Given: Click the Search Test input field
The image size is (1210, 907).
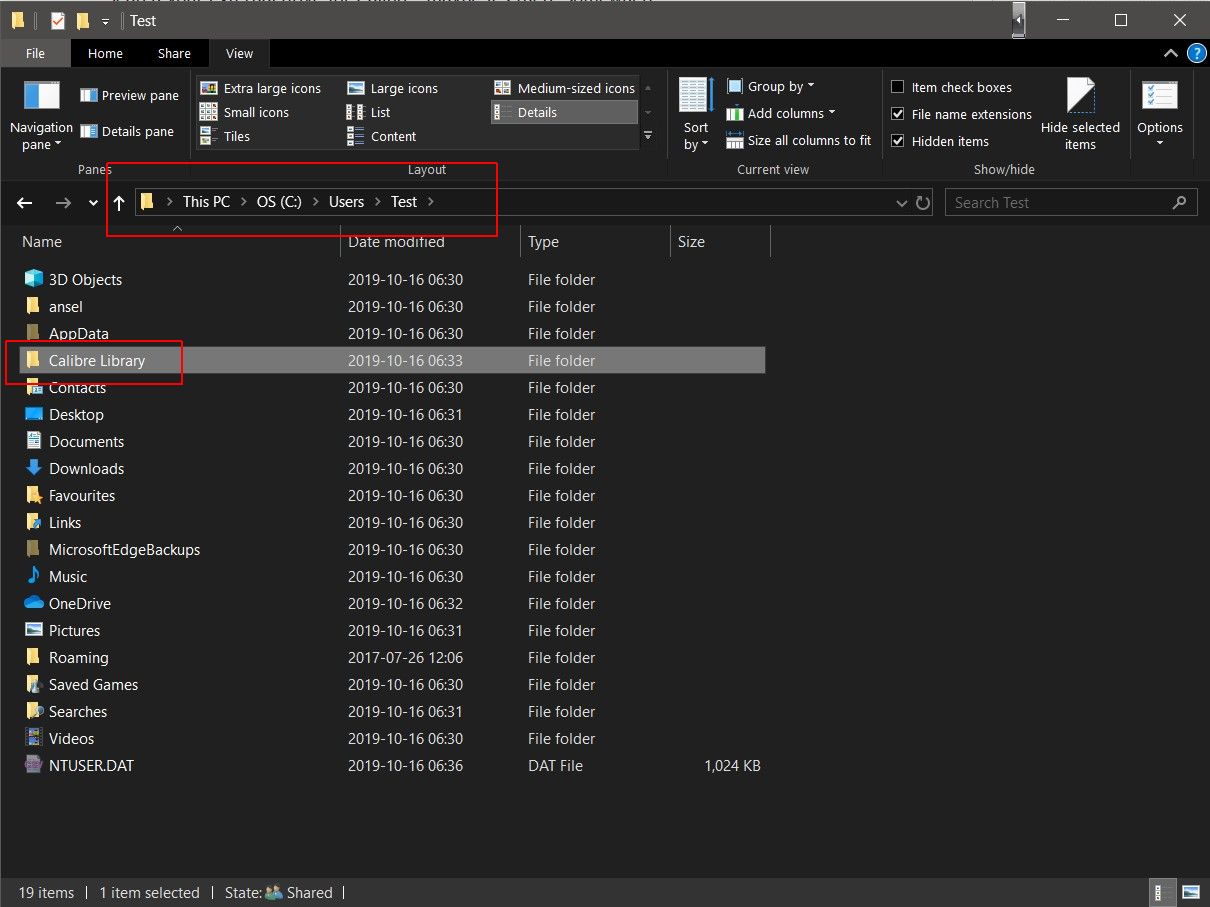Looking at the screenshot, I should 1070,202.
